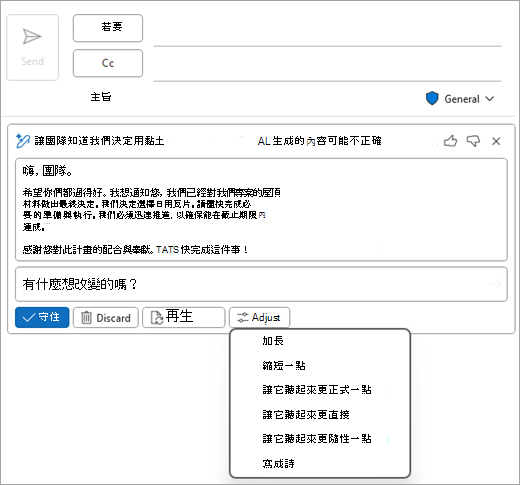Click the 有什麼想改變的嗎 input field

click(261, 284)
